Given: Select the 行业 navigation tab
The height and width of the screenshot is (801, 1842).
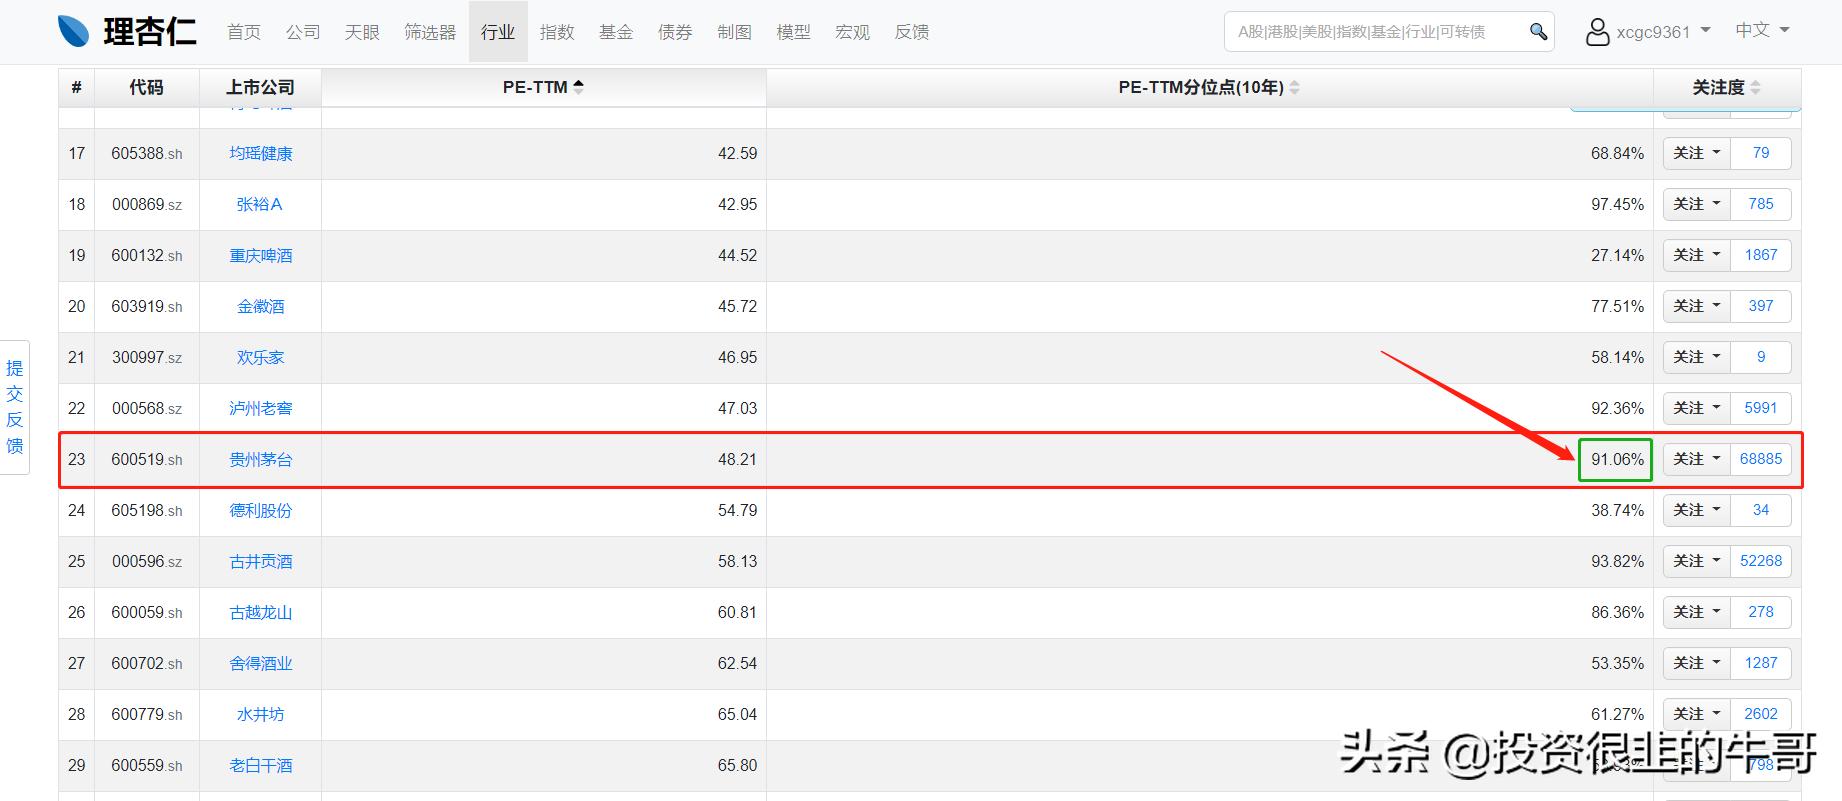Looking at the screenshot, I should point(498,32).
